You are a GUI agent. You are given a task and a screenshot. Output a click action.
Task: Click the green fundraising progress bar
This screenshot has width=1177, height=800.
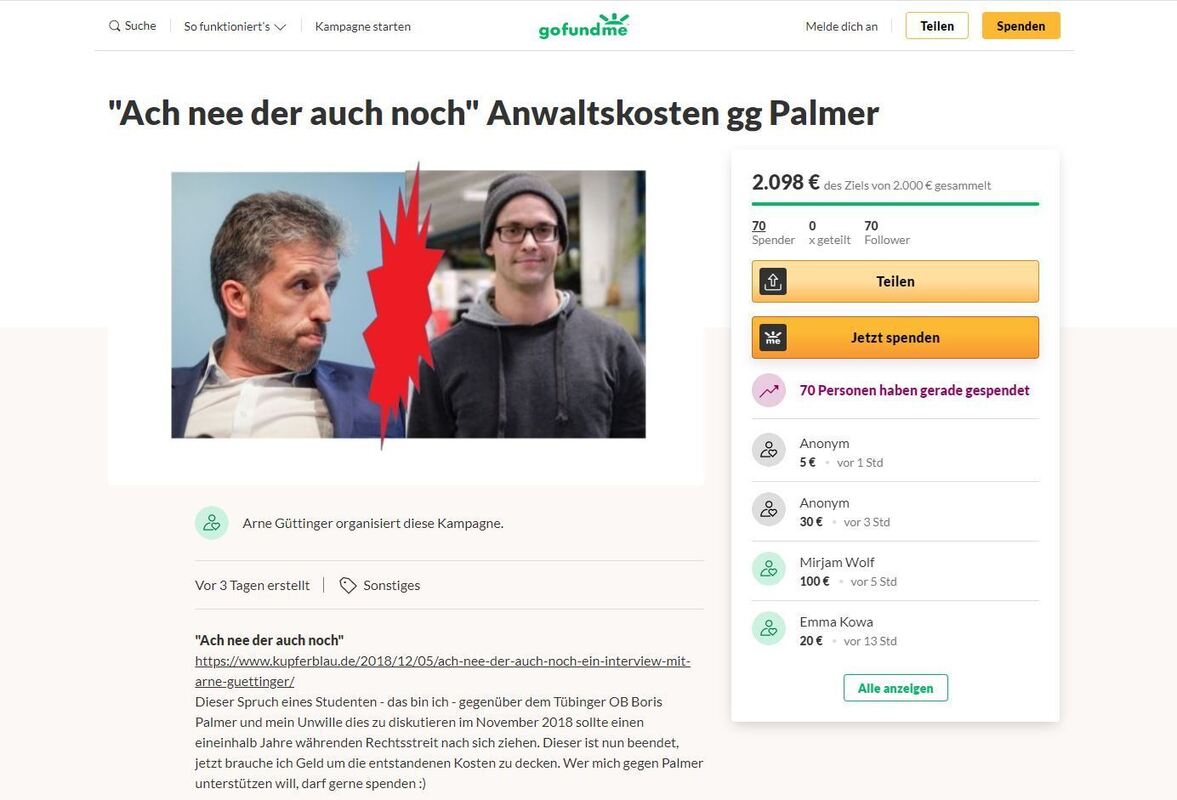point(896,203)
